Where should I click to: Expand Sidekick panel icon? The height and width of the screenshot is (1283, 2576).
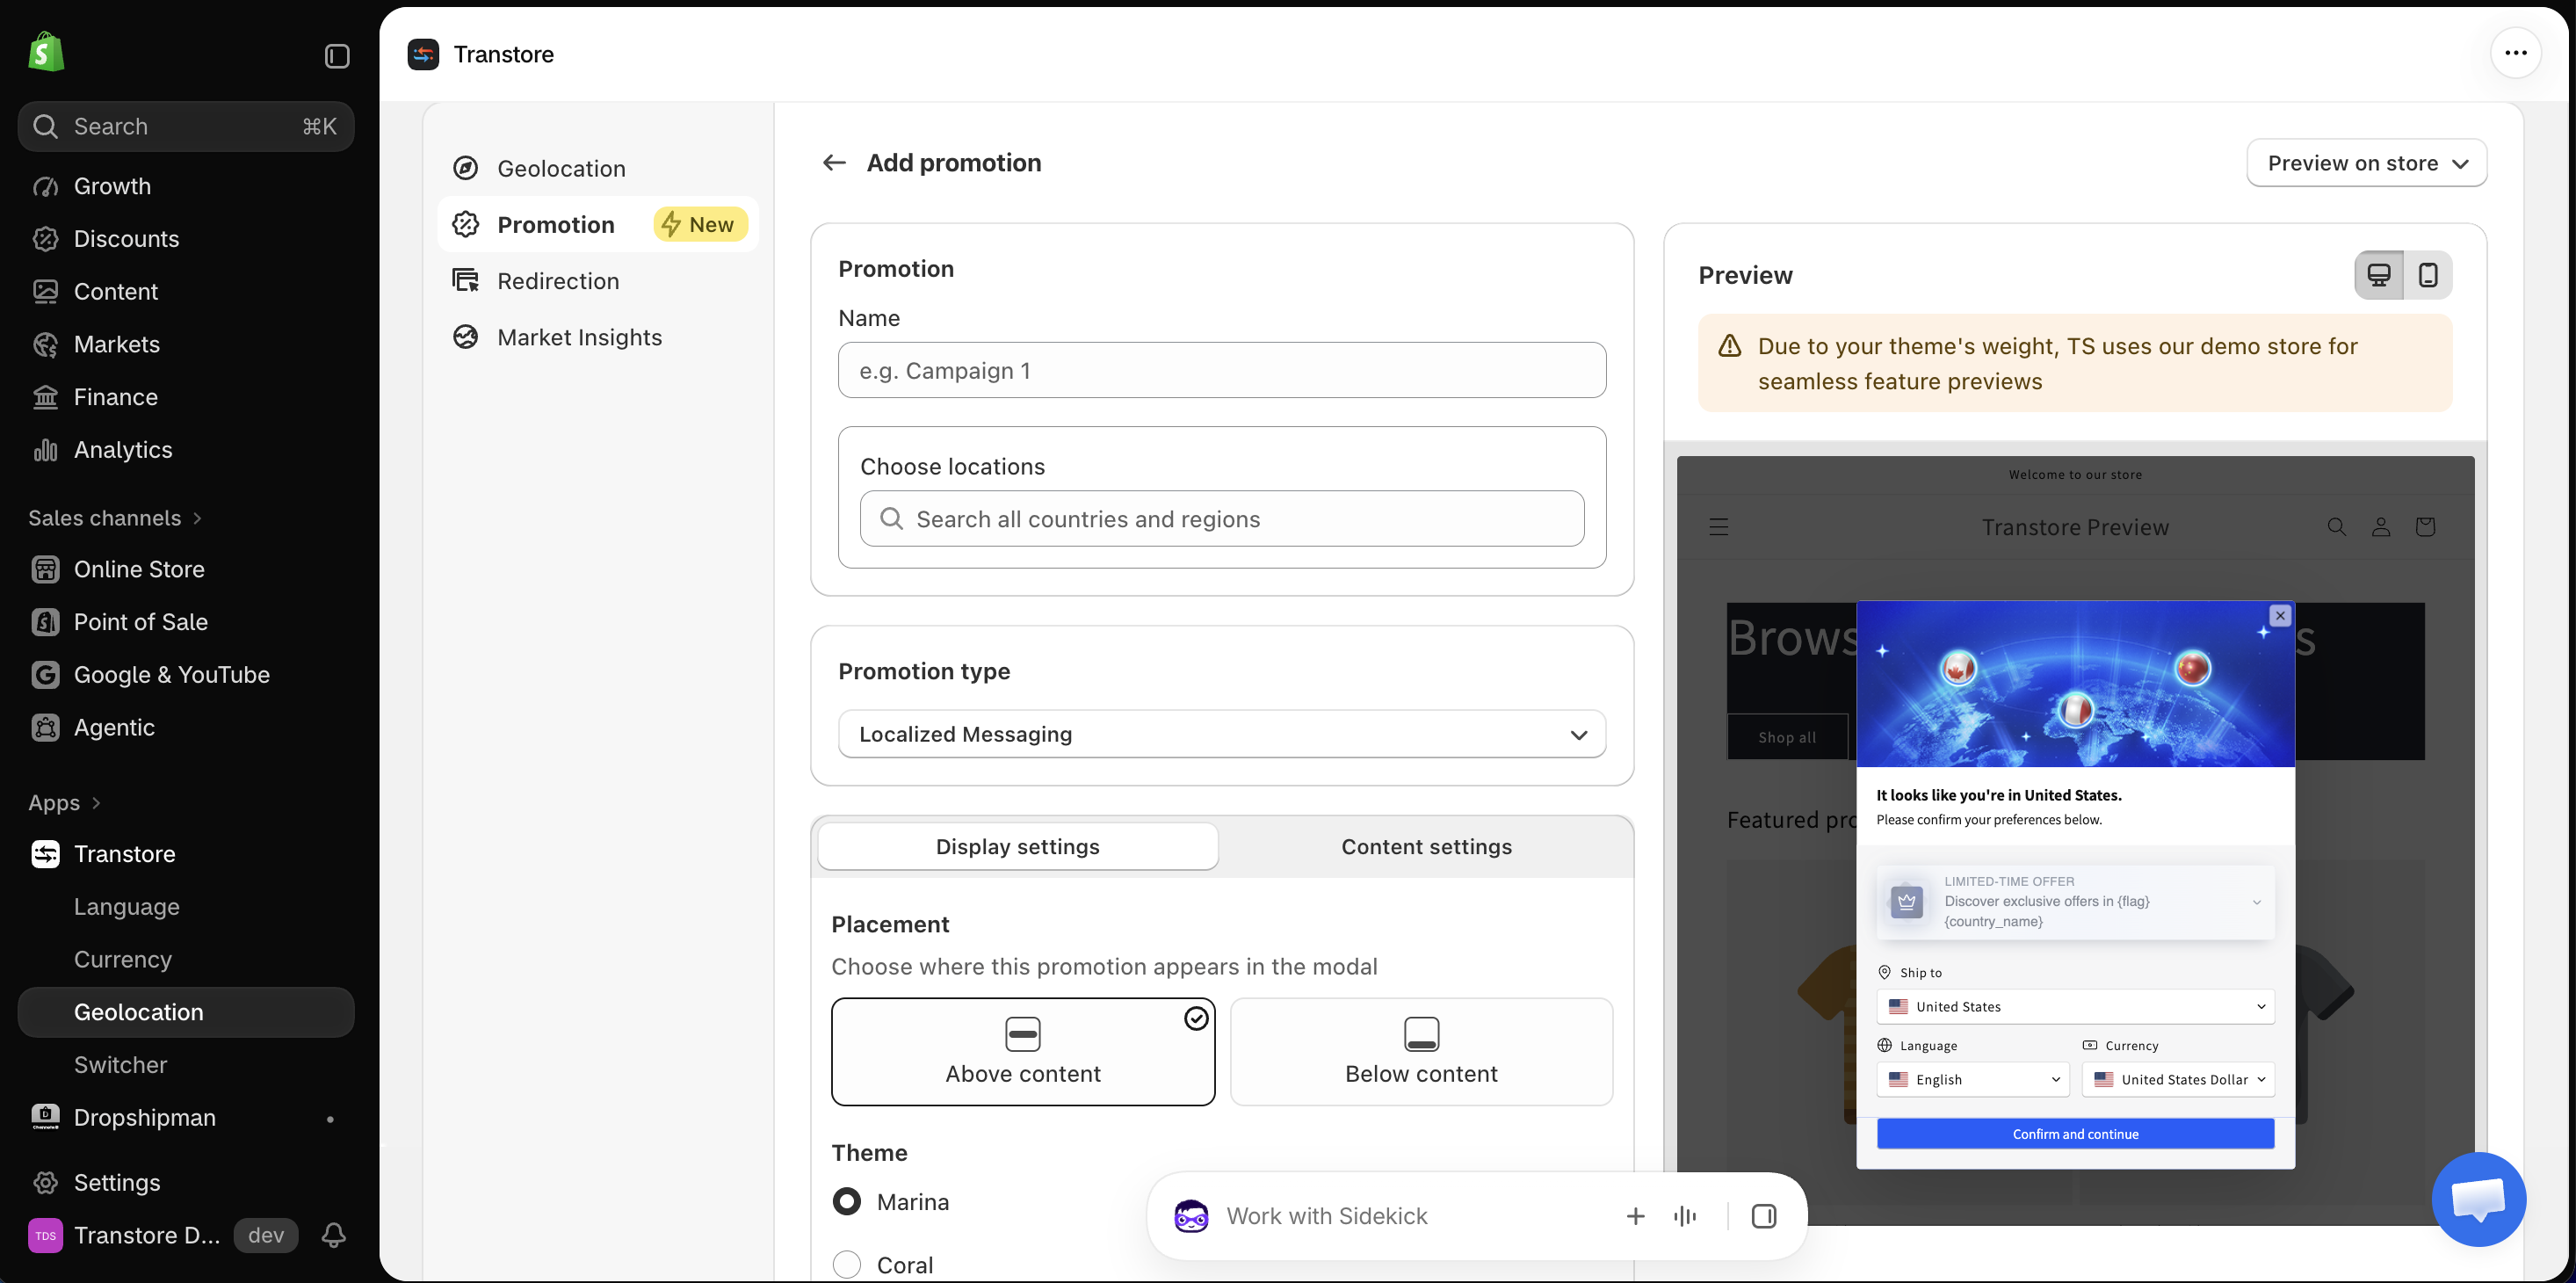1764,1216
